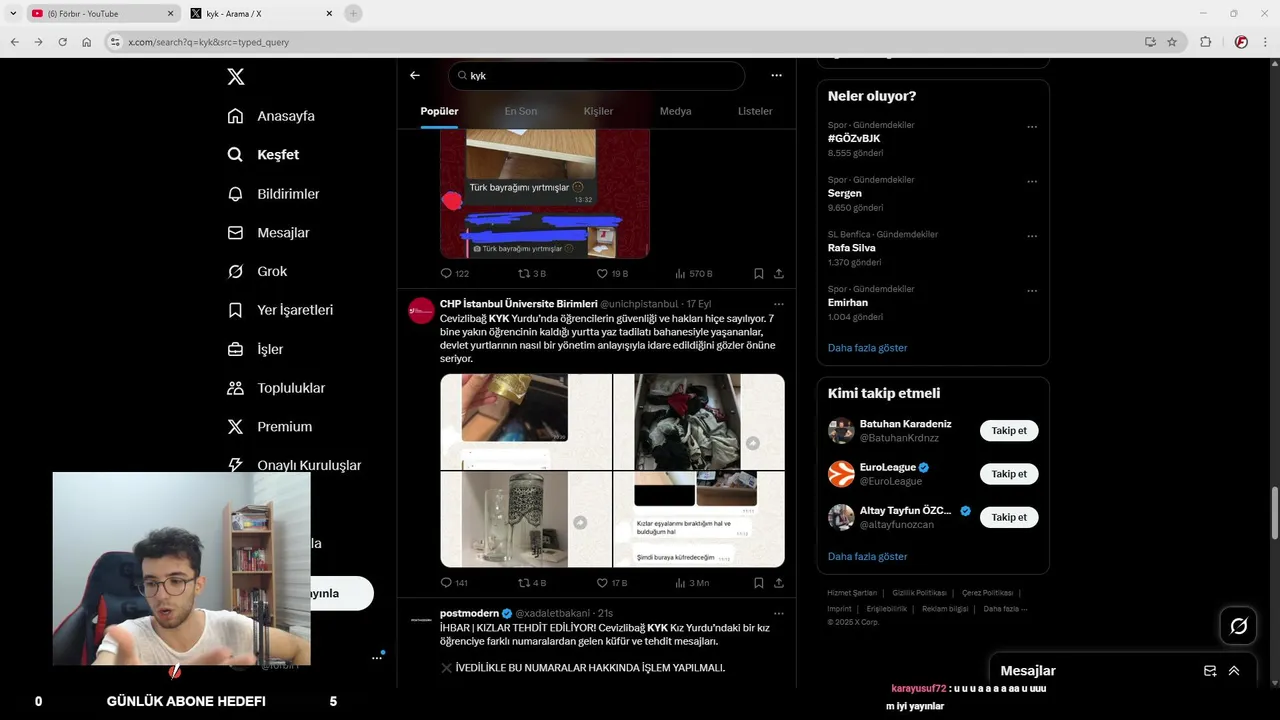Click the Topluluklar people icon
1280x720 pixels.
[235, 388]
